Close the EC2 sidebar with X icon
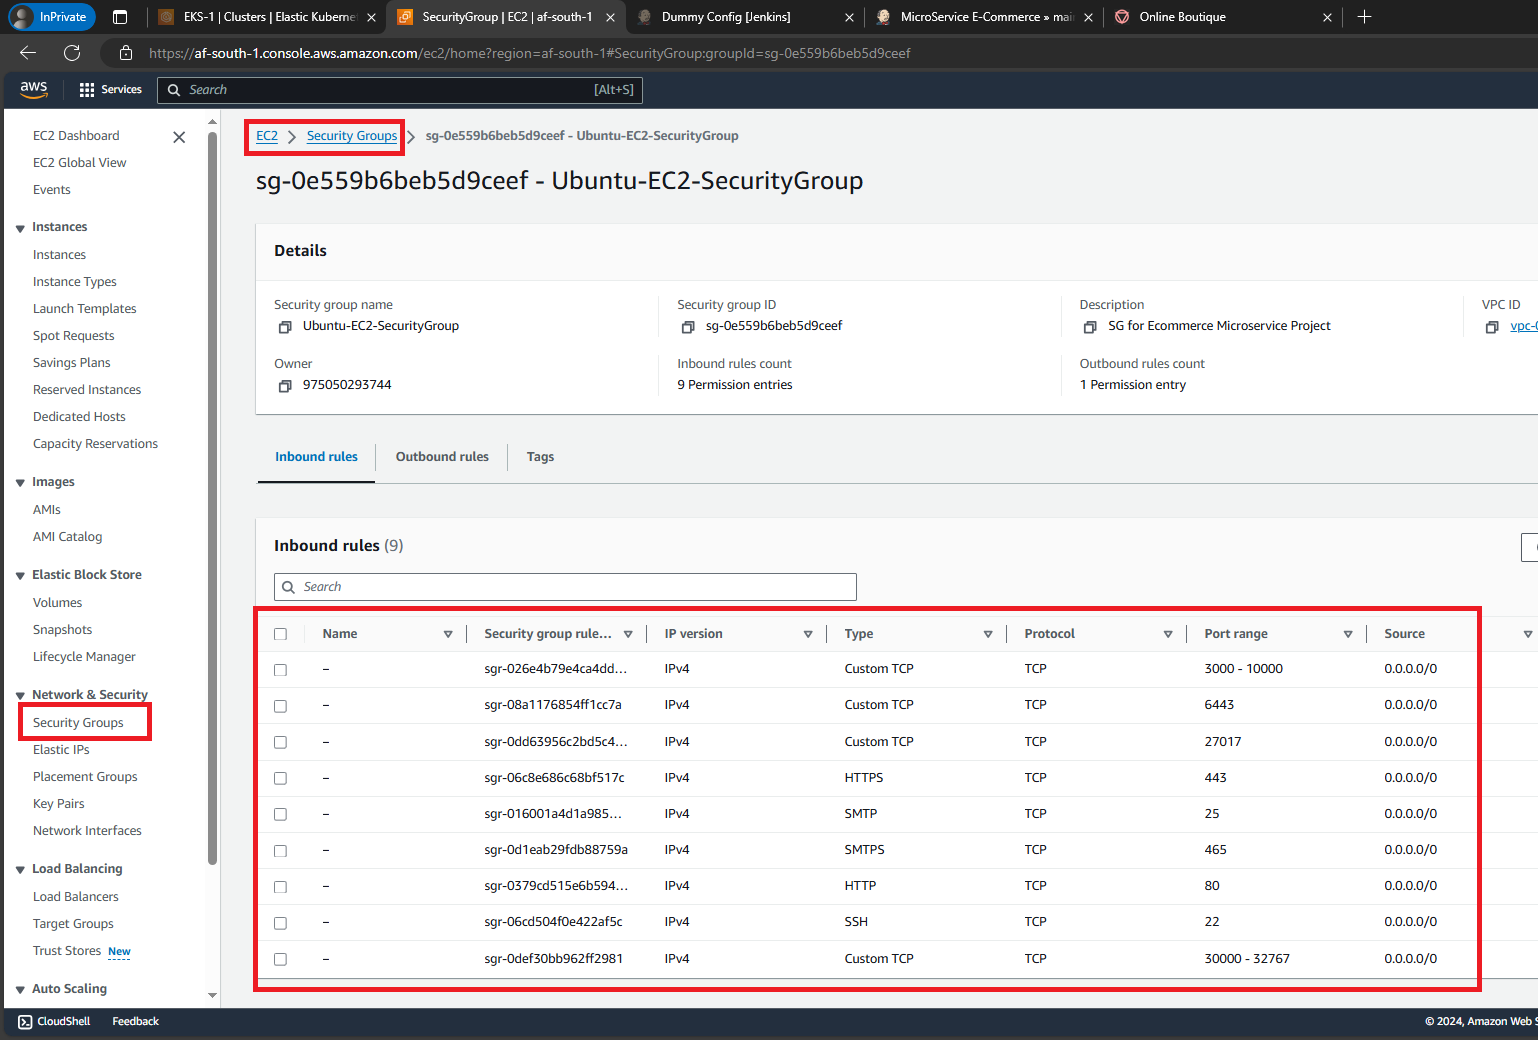This screenshot has width=1538, height=1040. (x=179, y=137)
